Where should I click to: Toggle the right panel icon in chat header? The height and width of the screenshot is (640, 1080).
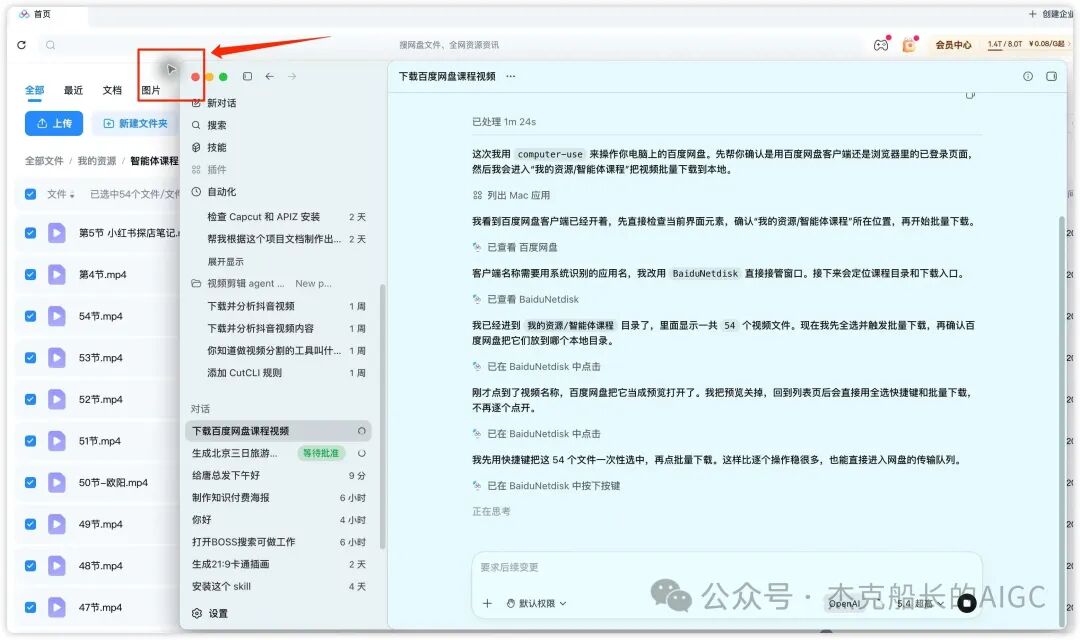click(1051, 76)
